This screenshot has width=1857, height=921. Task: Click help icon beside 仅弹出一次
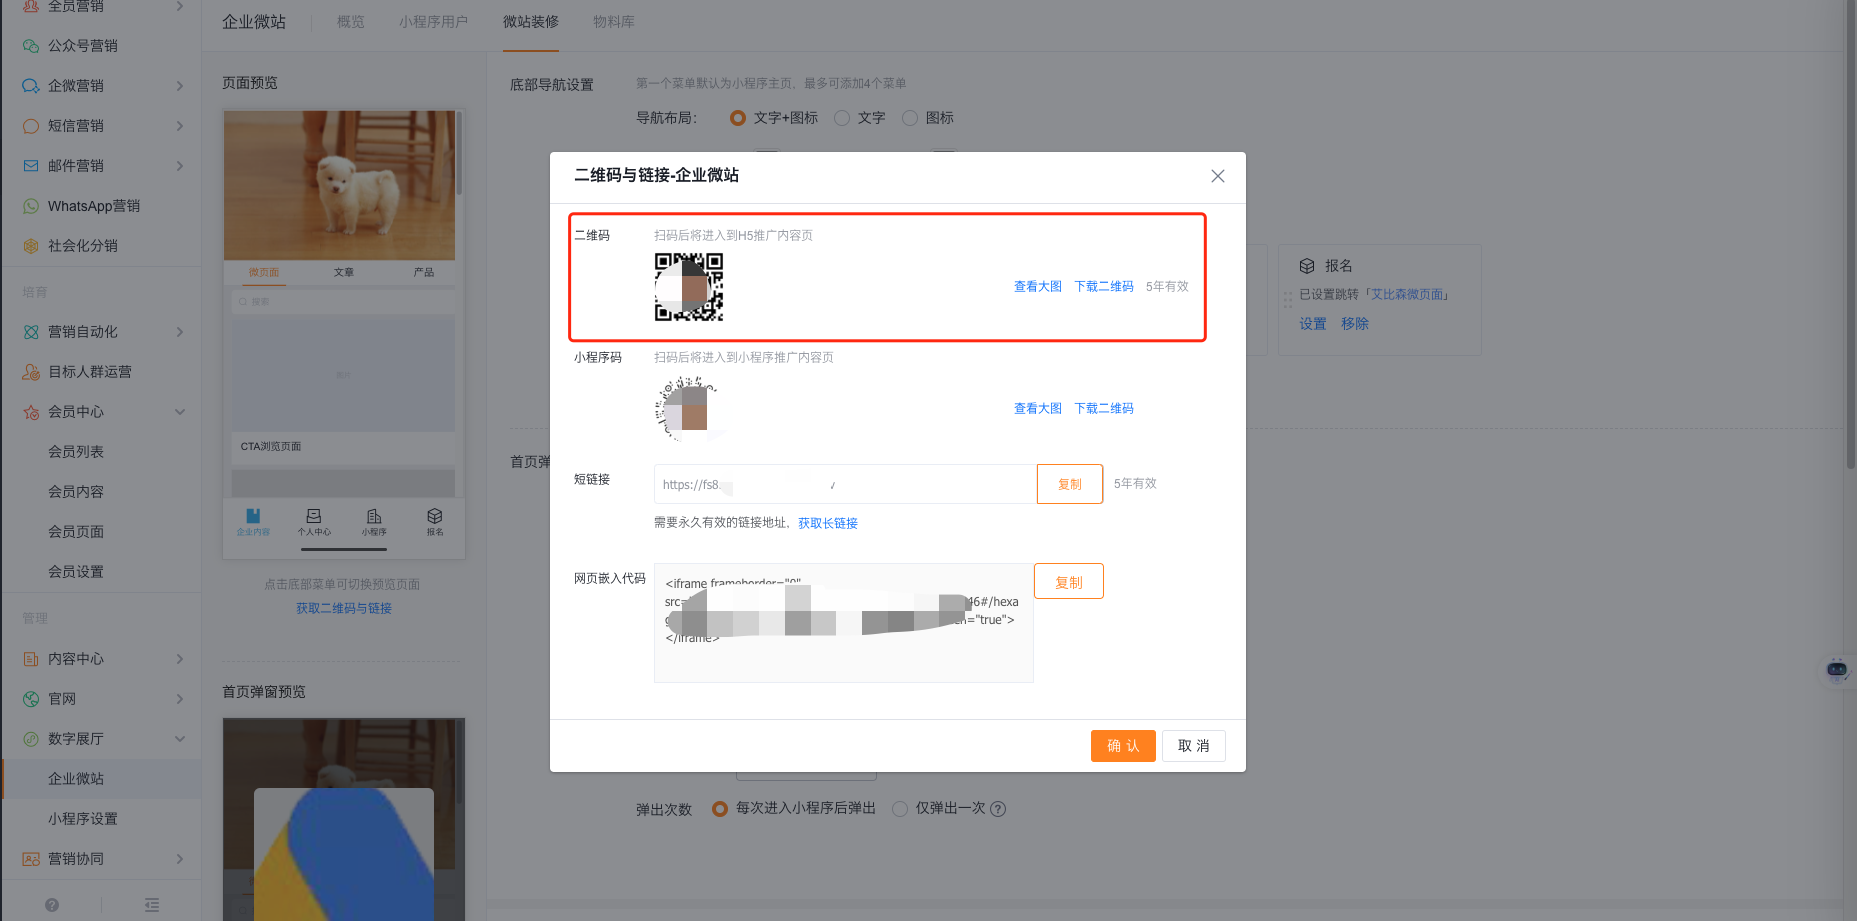click(x=998, y=809)
